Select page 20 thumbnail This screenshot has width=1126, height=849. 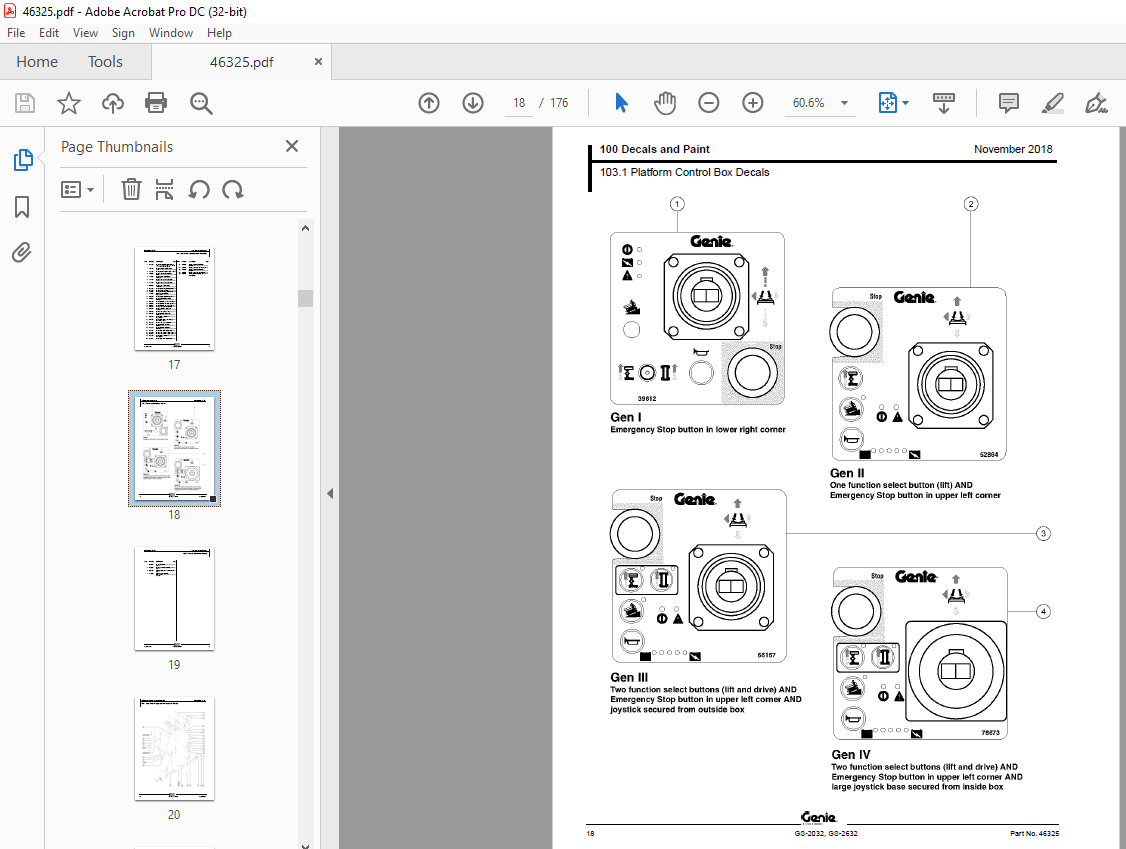point(175,748)
